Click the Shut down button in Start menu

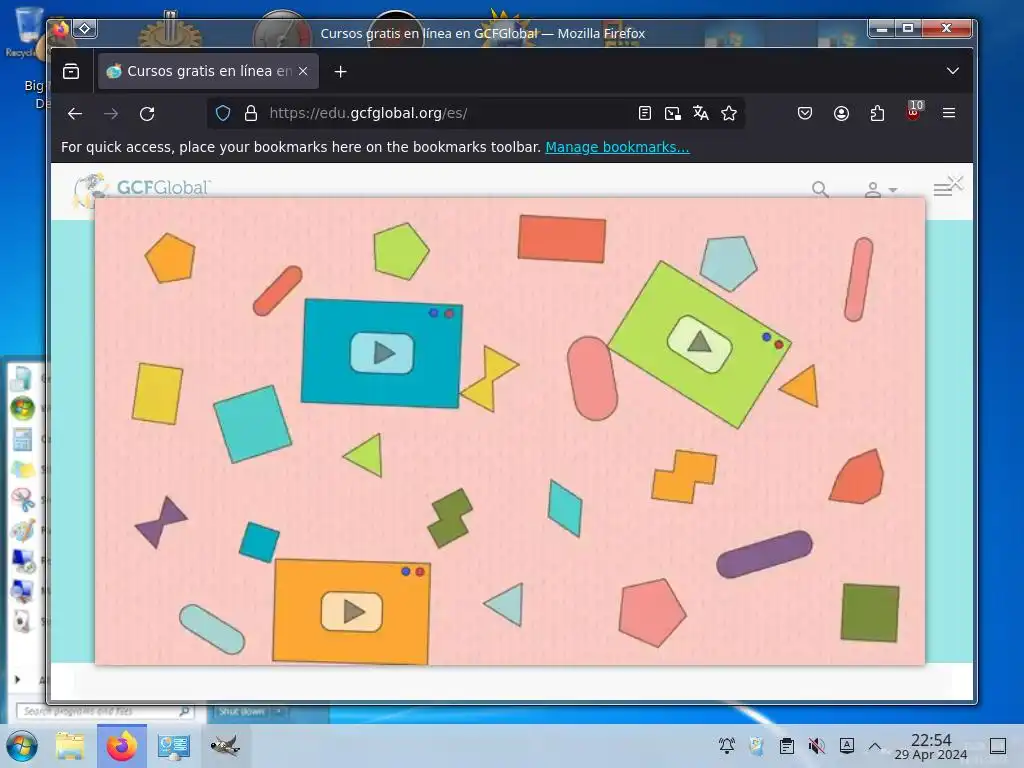(x=241, y=711)
